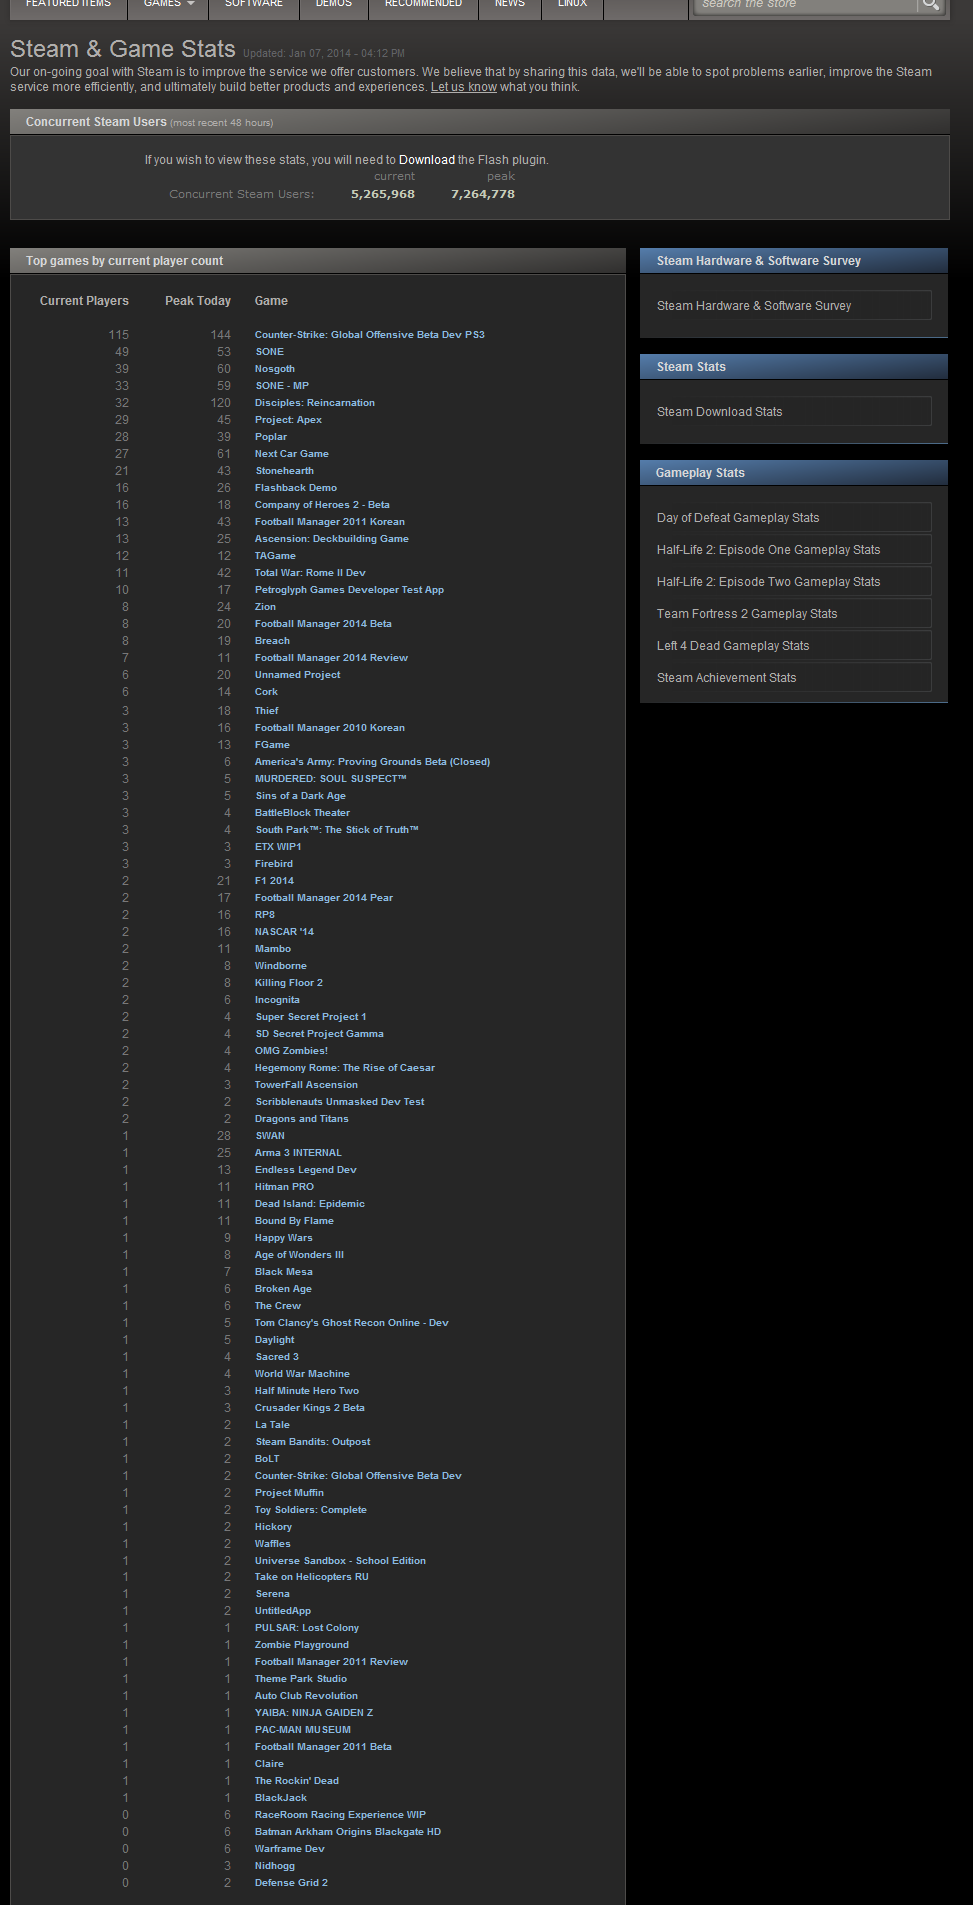Image resolution: width=973 pixels, height=1905 pixels.
Task: Open Half-Life 2: Episode Two Gameplay Stats
Action: [x=793, y=582]
